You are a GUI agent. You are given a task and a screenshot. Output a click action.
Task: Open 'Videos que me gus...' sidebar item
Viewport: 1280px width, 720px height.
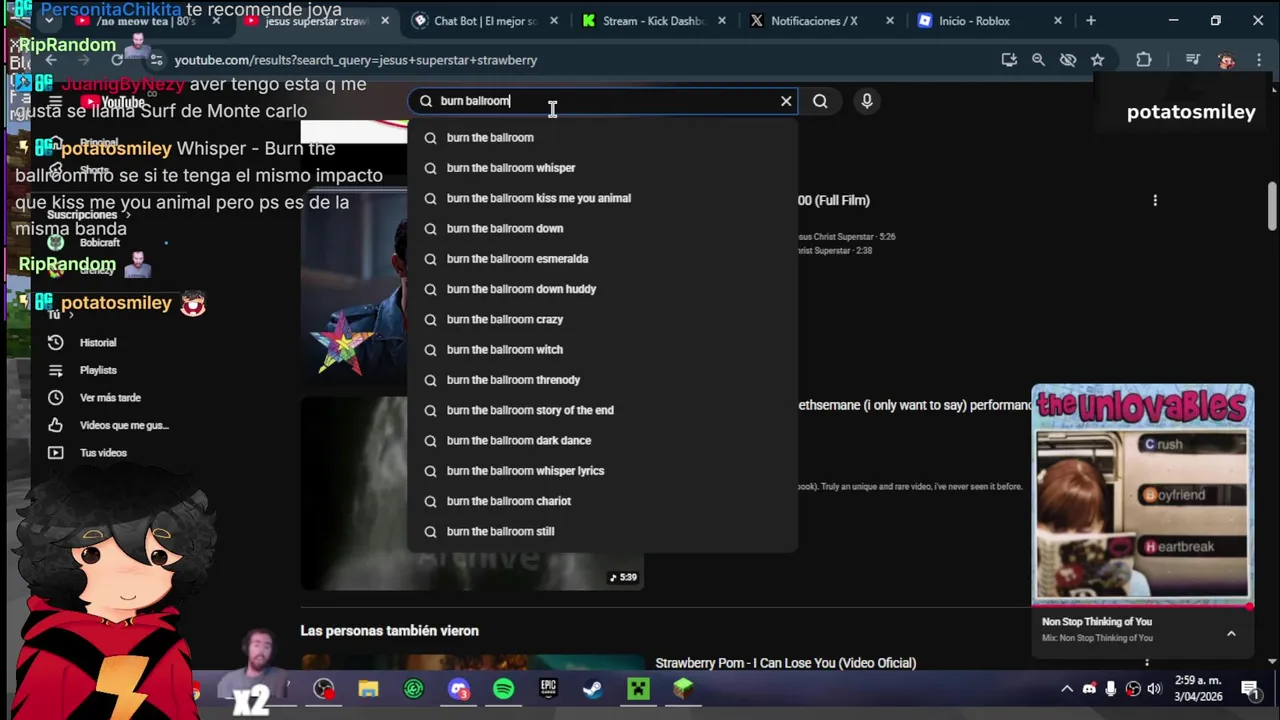[110, 425]
